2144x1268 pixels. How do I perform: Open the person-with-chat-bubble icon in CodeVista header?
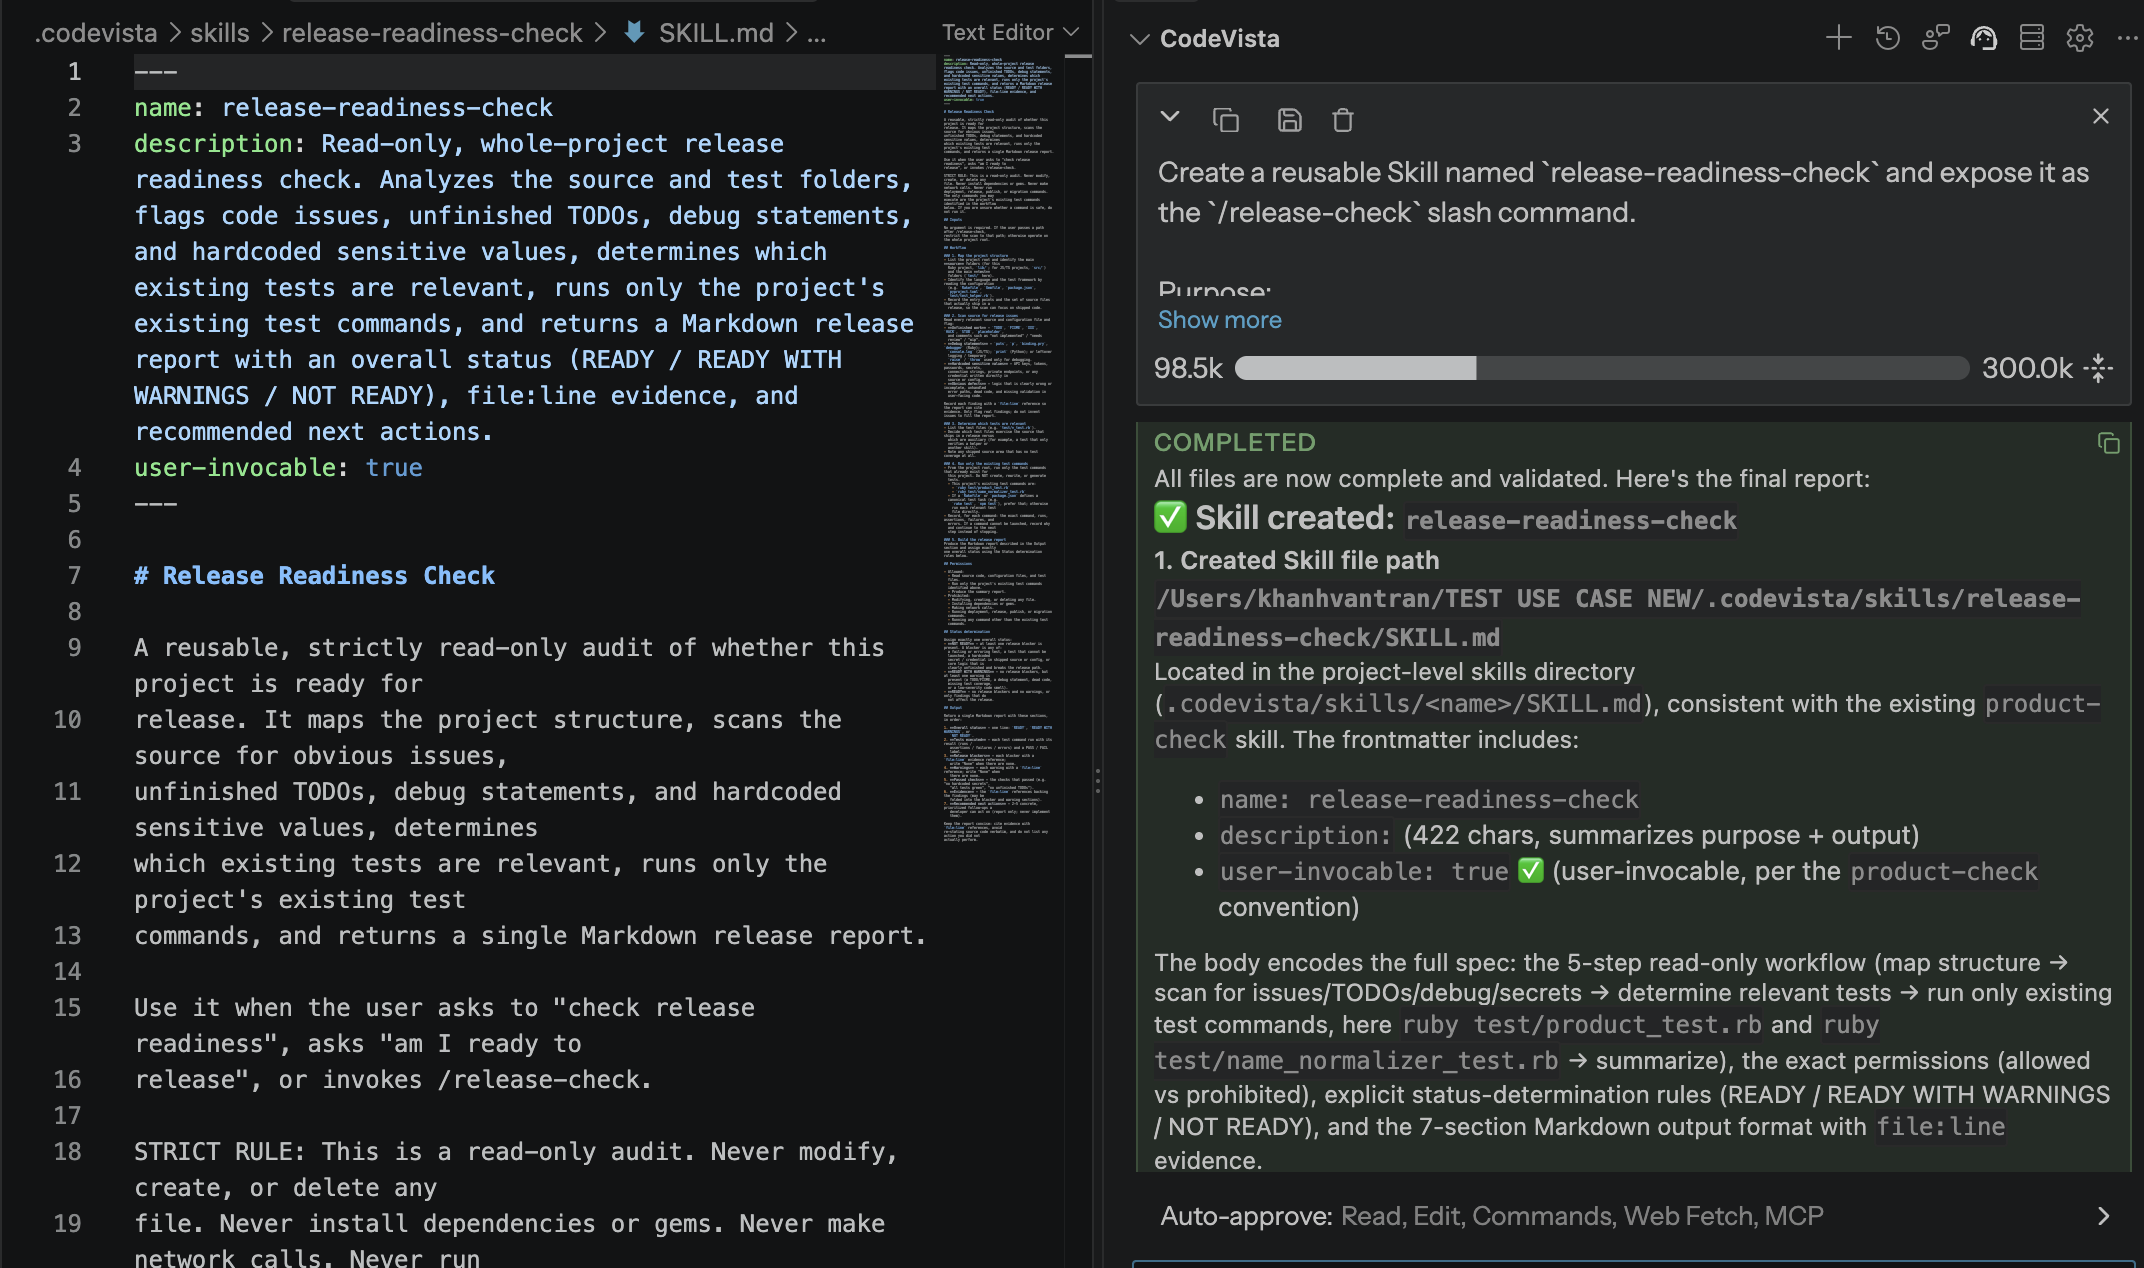[x=1936, y=38]
